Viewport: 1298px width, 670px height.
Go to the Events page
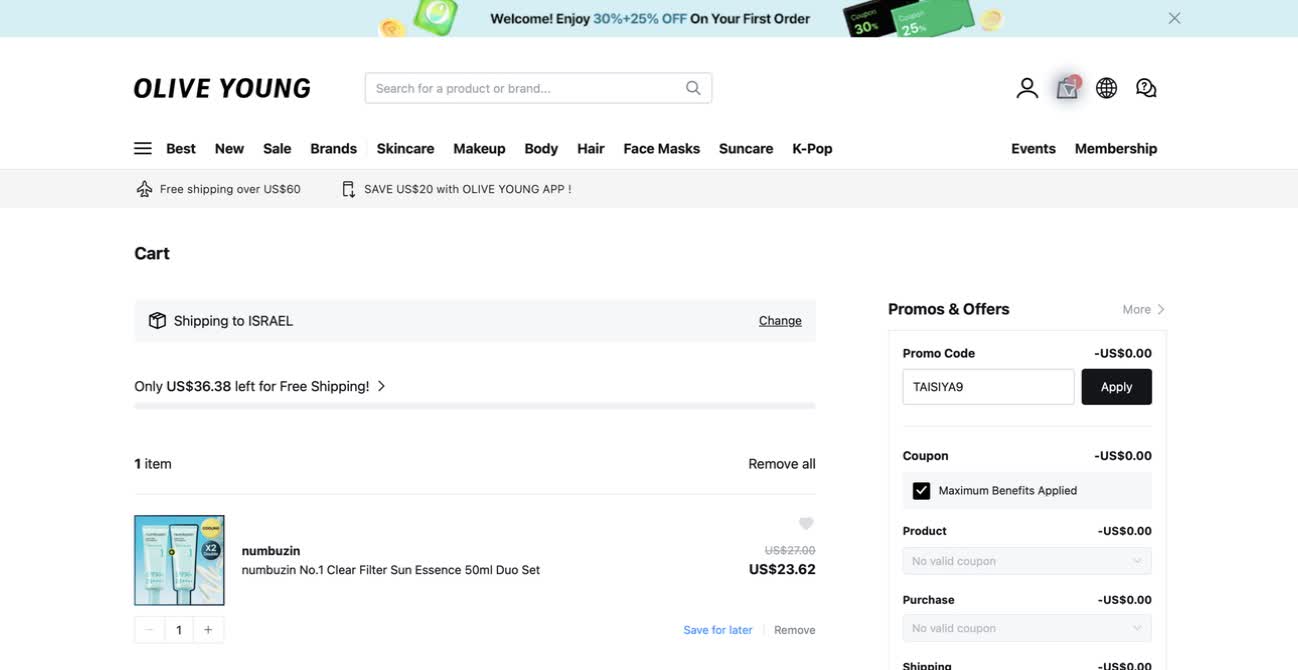(1033, 148)
